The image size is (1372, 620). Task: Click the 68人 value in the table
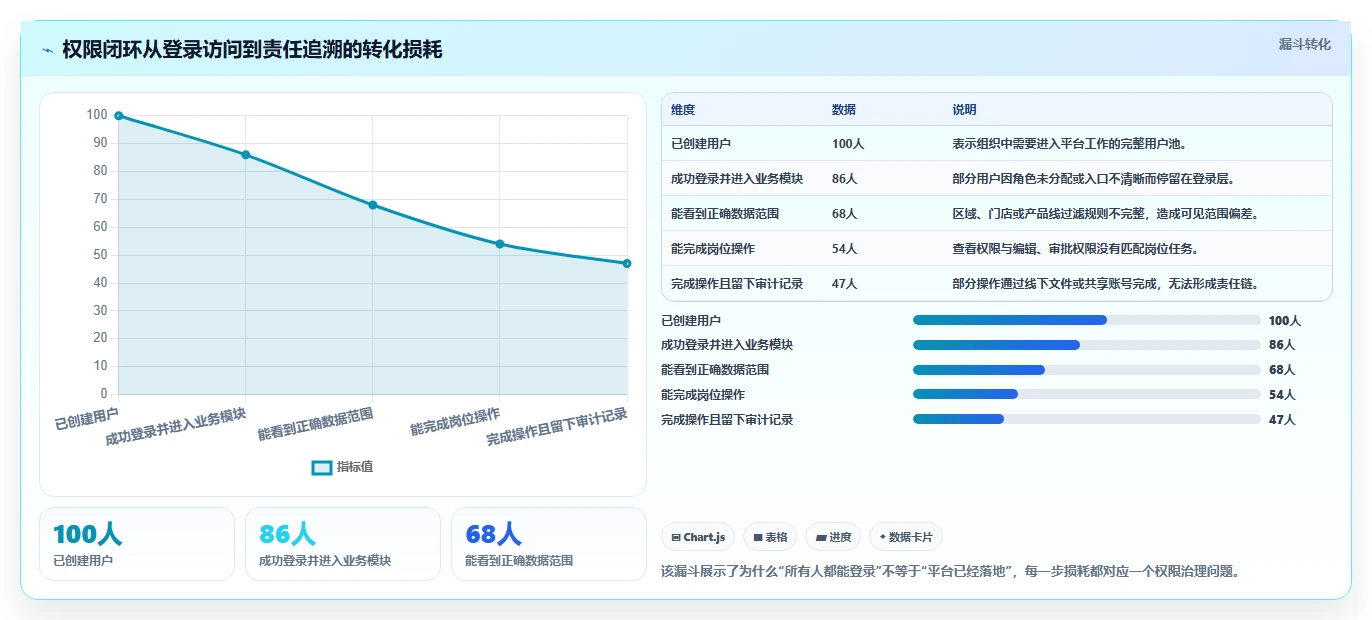tap(844, 214)
